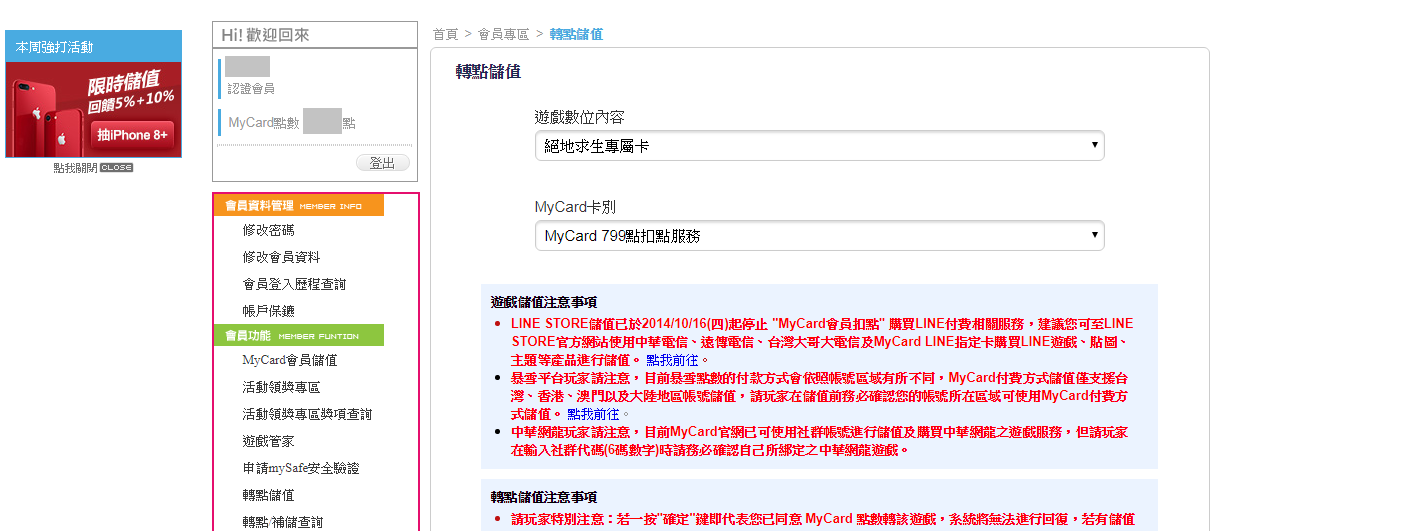Open 活動領獎專區獎項查詢 sidebar link

pos(307,414)
